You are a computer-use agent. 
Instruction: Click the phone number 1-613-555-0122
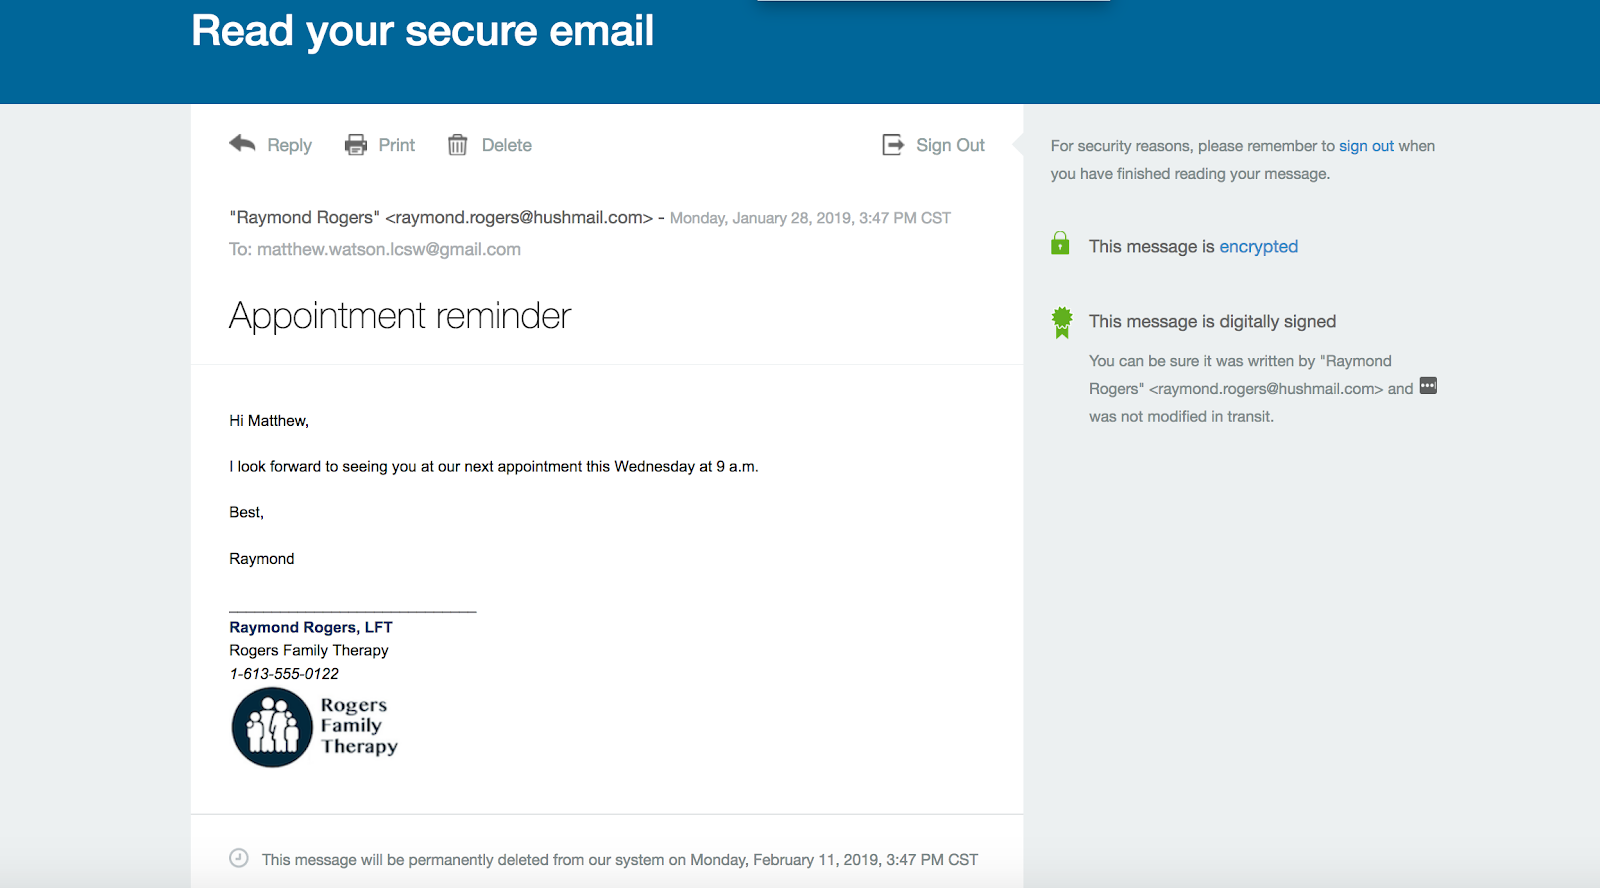tap(284, 674)
